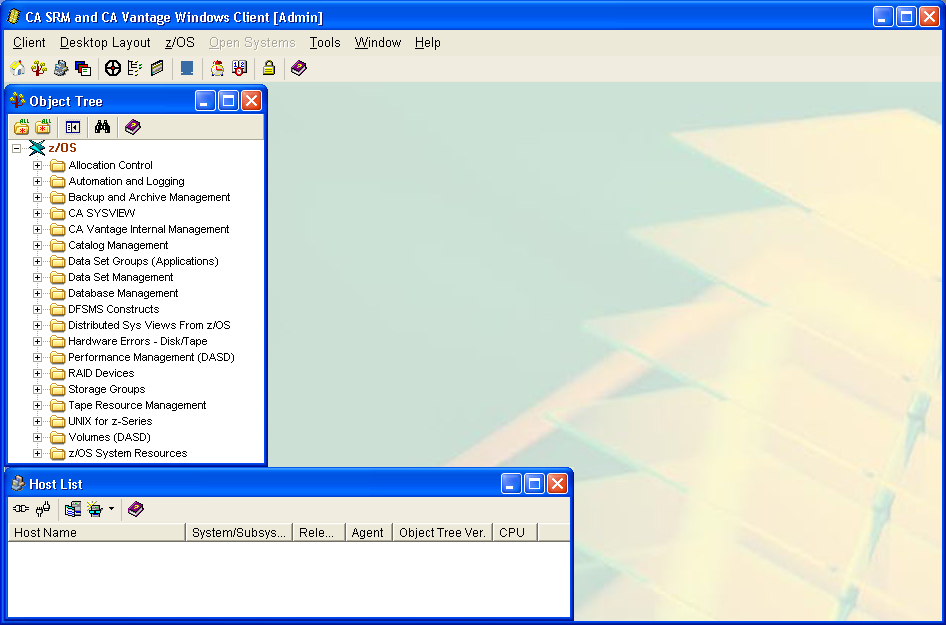Click the alarm clock icon on main toolbar
Screen dimensions: 946x625
coord(216,68)
